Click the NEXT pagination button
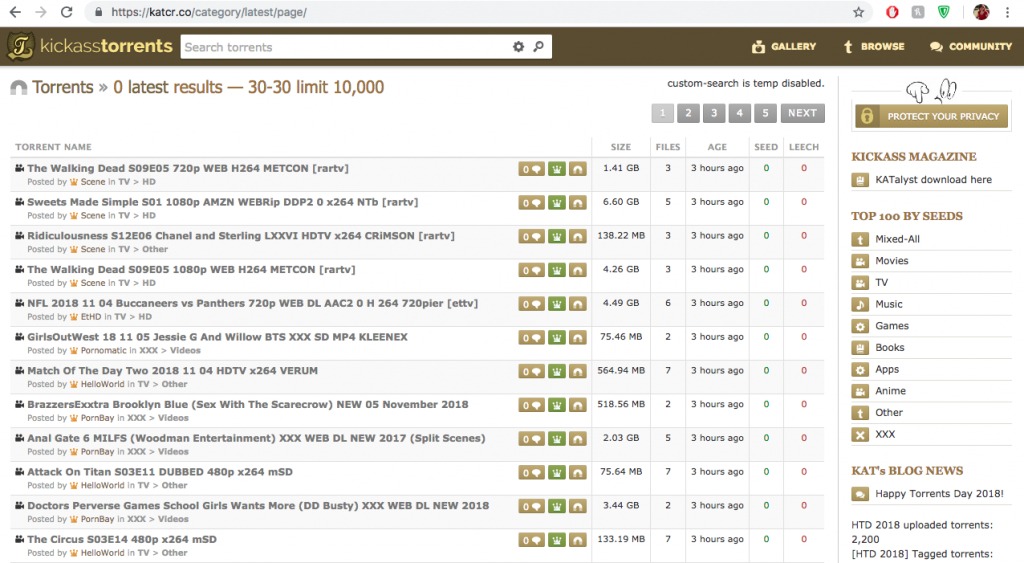The height and width of the screenshot is (563, 1024). point(802,113)
